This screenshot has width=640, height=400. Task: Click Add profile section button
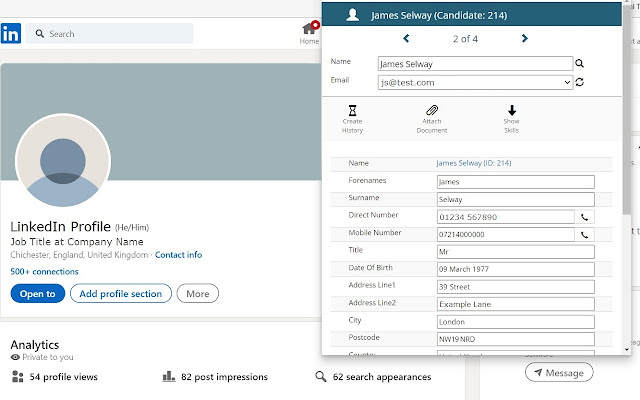(x=121, y=293)
